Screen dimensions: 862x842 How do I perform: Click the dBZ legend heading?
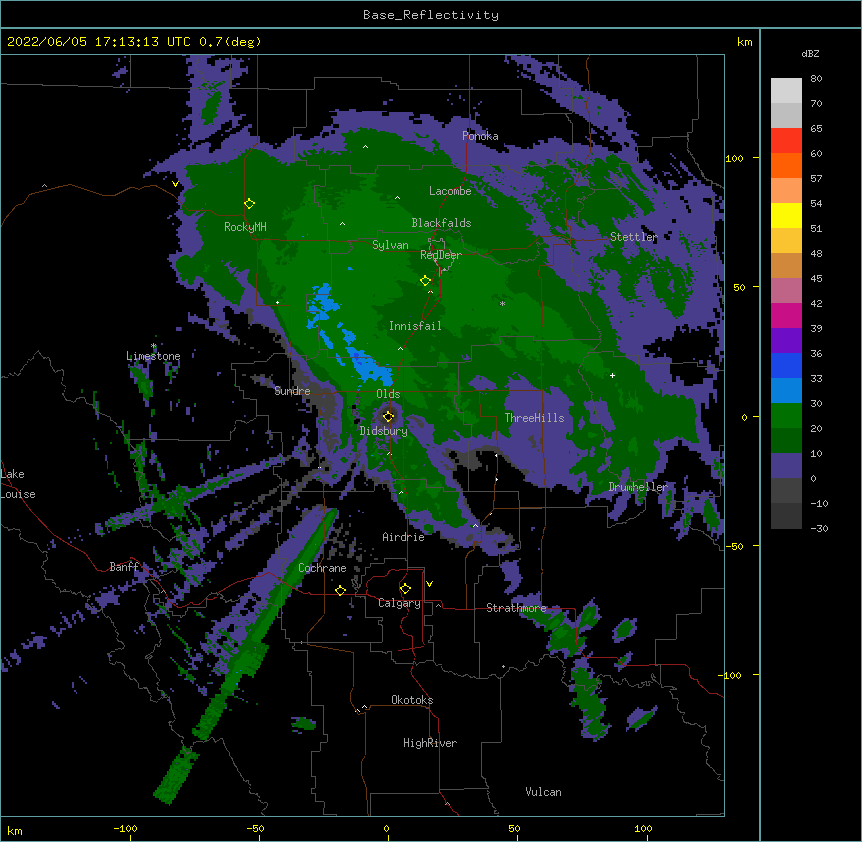810,54
